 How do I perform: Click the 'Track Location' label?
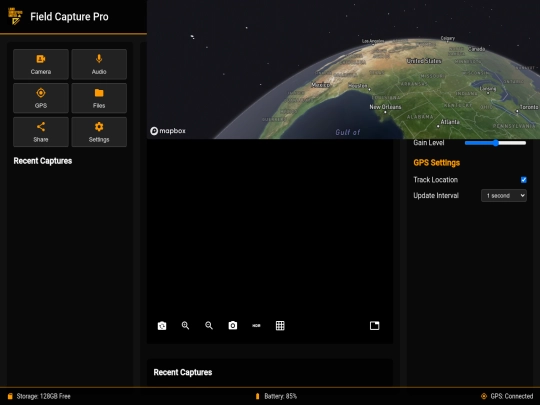pos(435,180)
